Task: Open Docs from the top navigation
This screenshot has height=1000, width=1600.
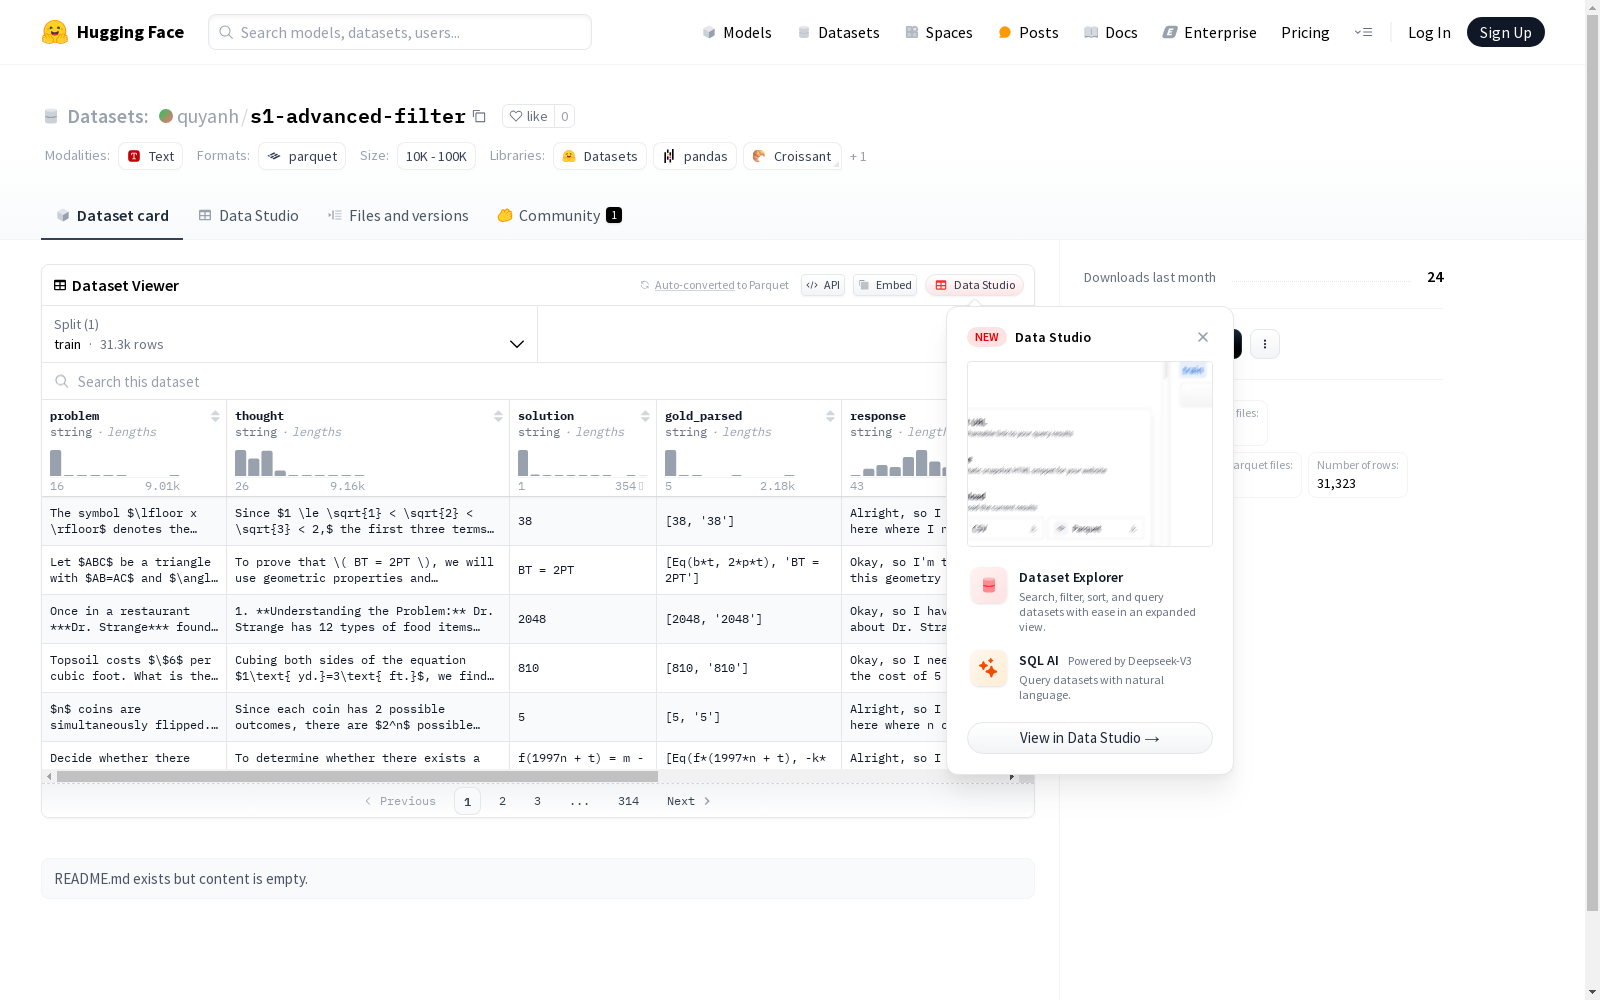Action: (x=1111, y=32)
